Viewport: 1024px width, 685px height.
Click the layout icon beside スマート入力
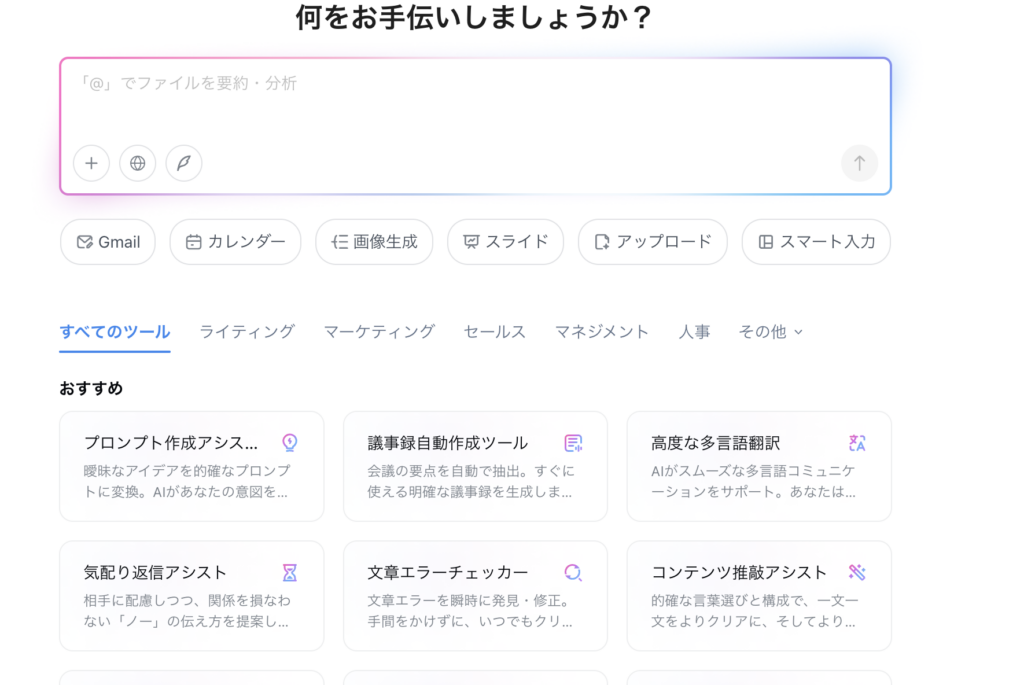[765, 242]
